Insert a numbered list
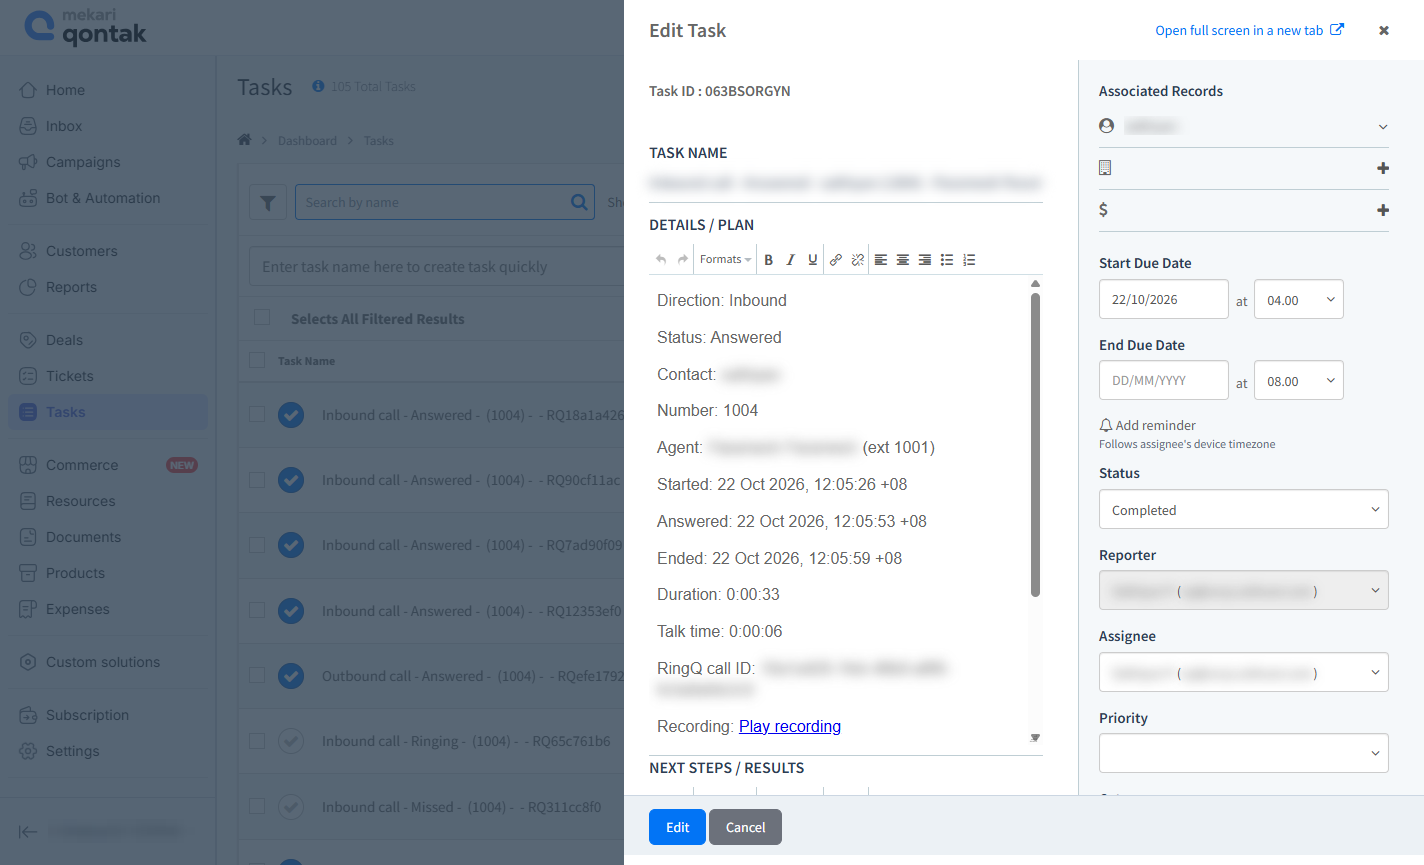 tap(969, 260)
